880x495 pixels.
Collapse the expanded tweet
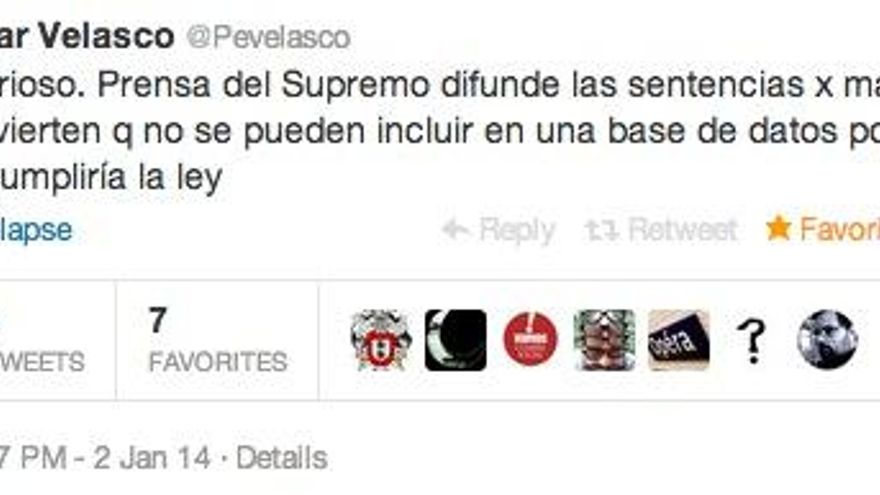click(x=36, y=230)
